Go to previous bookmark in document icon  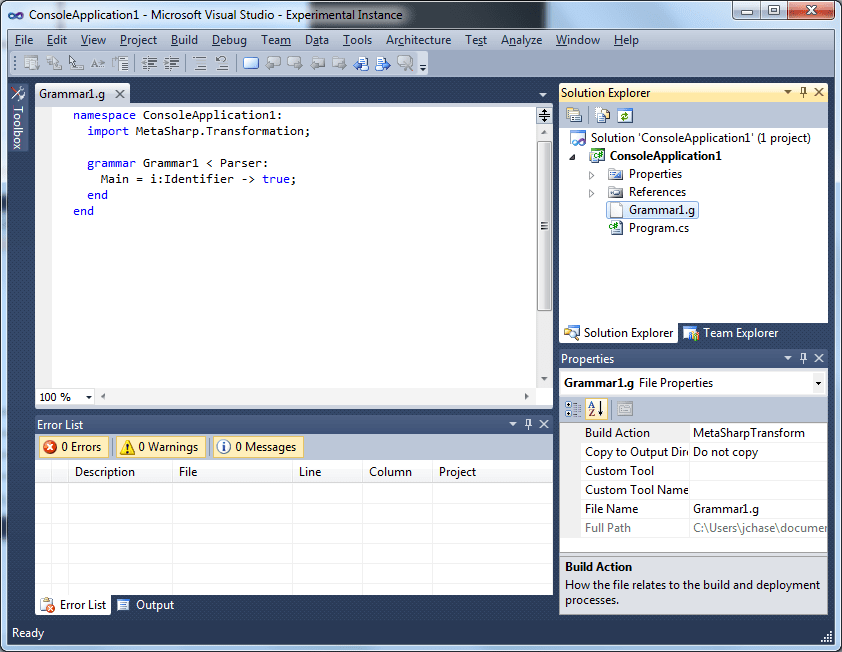point(361,63)
